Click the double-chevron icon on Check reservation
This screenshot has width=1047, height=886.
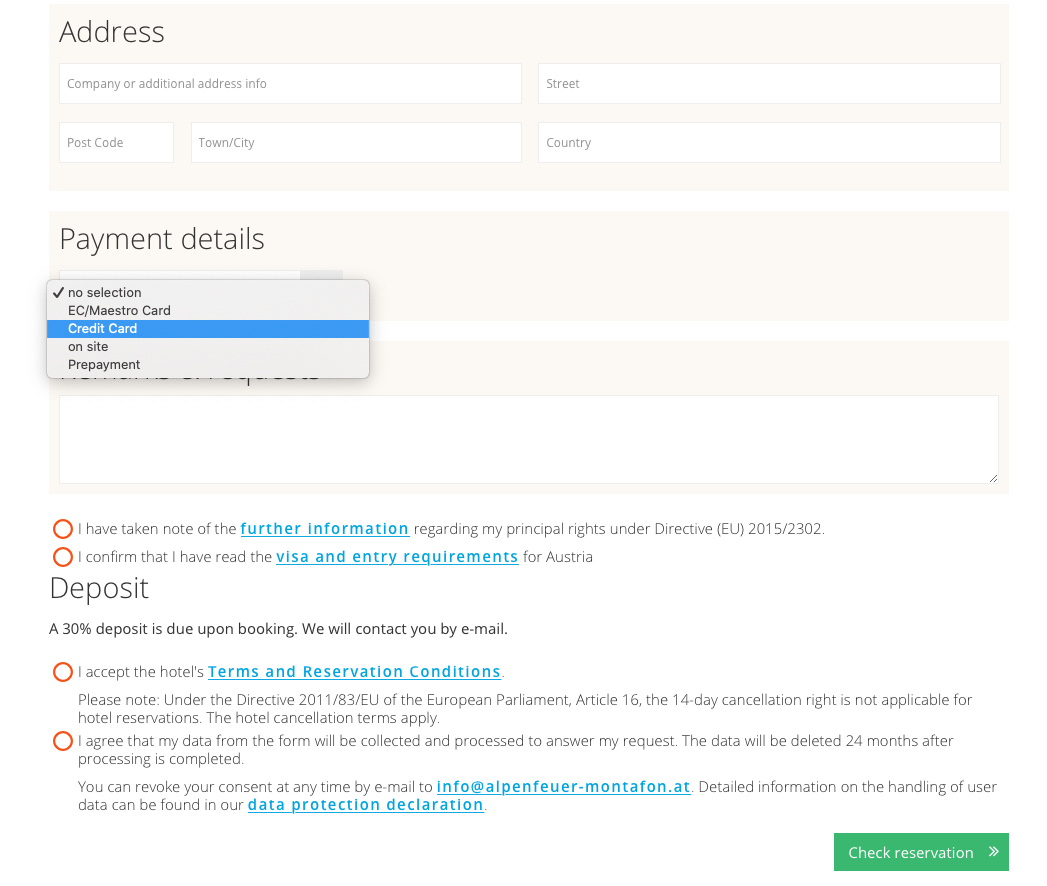click(993, 852)
